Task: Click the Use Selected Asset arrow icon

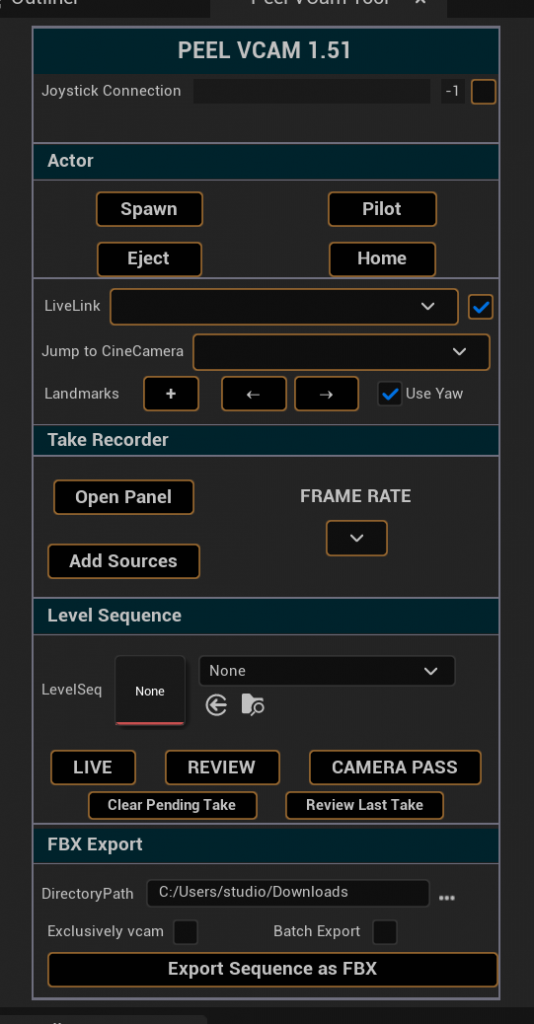Action: [216, 705]
